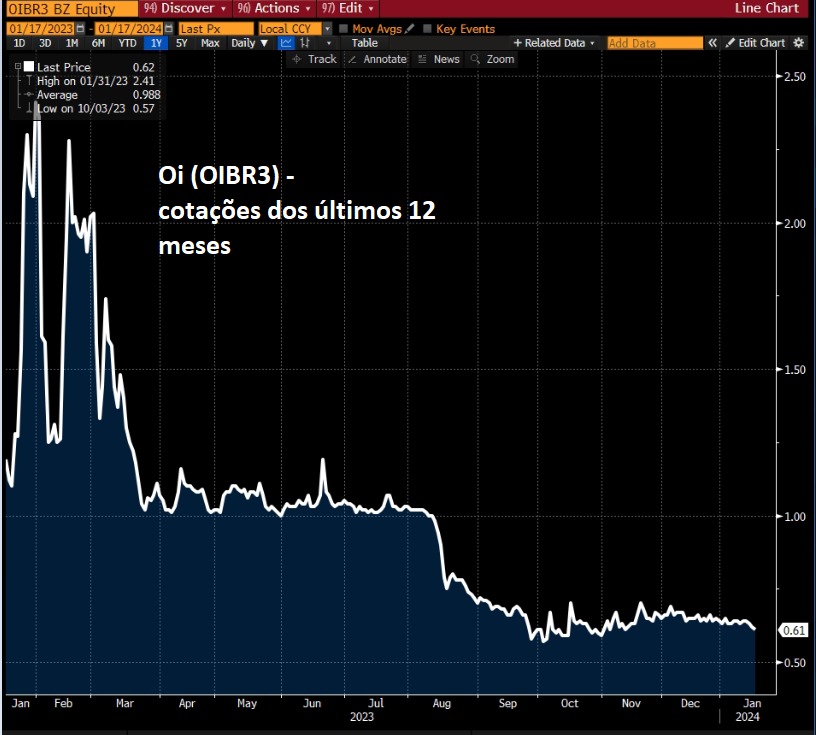Open the Related Data dropdown
Image resolution: width=816 pixels, height=735 pixels.
(554, 43)
